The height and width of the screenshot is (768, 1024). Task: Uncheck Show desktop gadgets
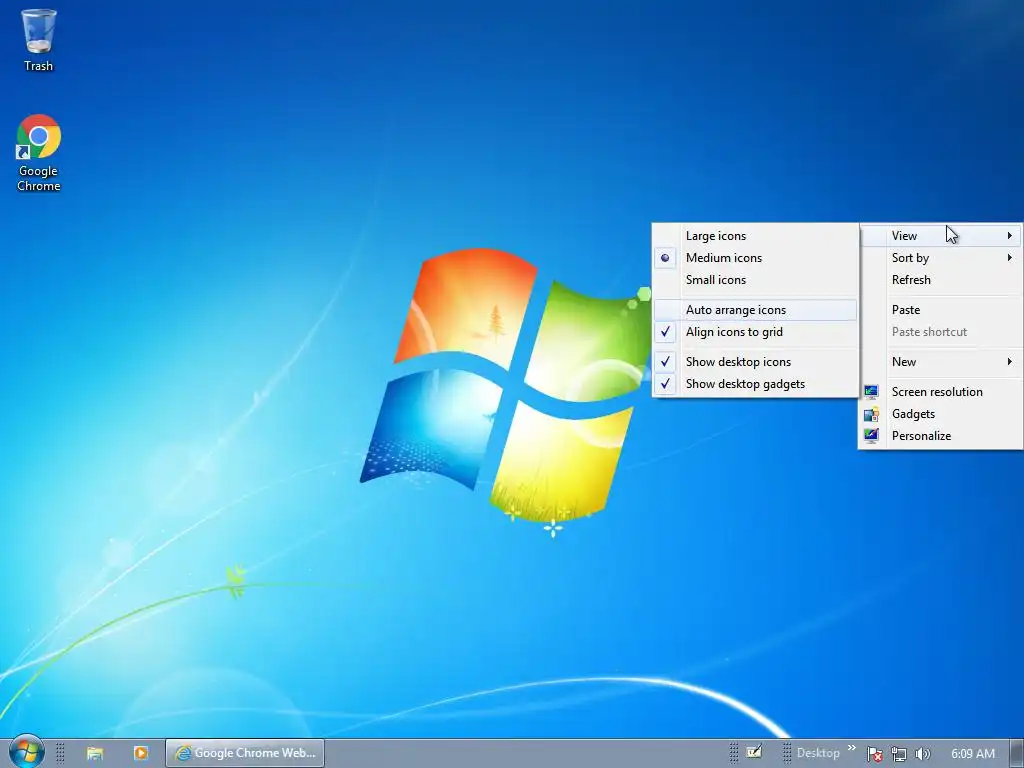pyautogui.click(x=756, y=384)
